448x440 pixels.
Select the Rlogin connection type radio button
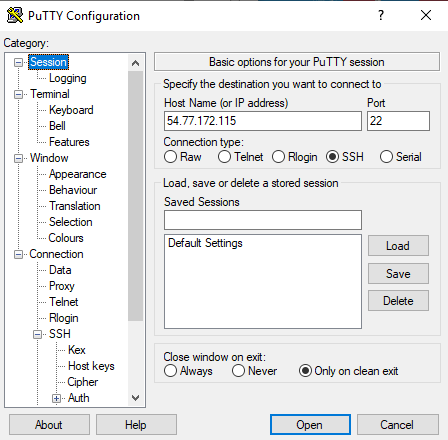pyautogui.click(x=278, y=157)
